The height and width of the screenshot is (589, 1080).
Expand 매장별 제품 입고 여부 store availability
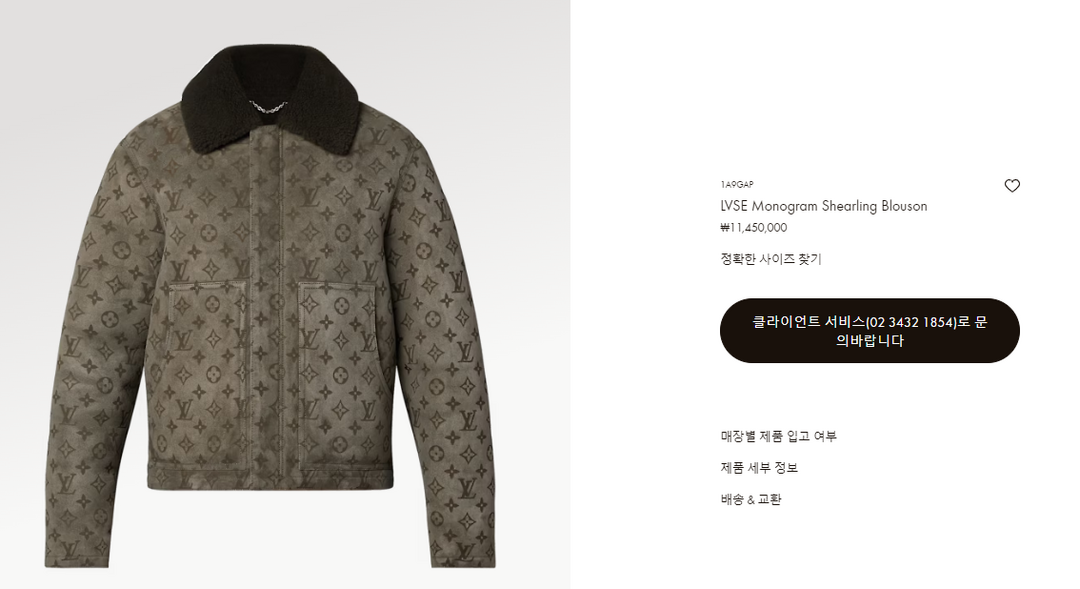point(778,436)
